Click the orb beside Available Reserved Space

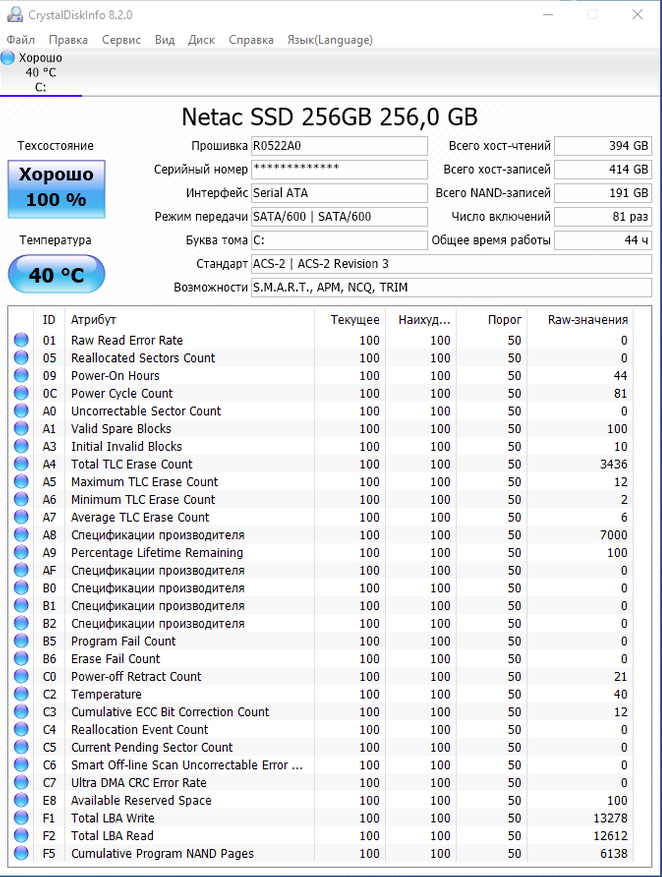point(21,801)
